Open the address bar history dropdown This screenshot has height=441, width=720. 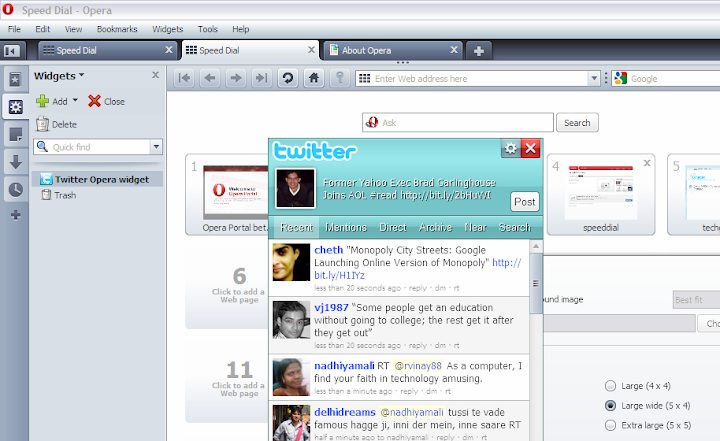point(594,79)
